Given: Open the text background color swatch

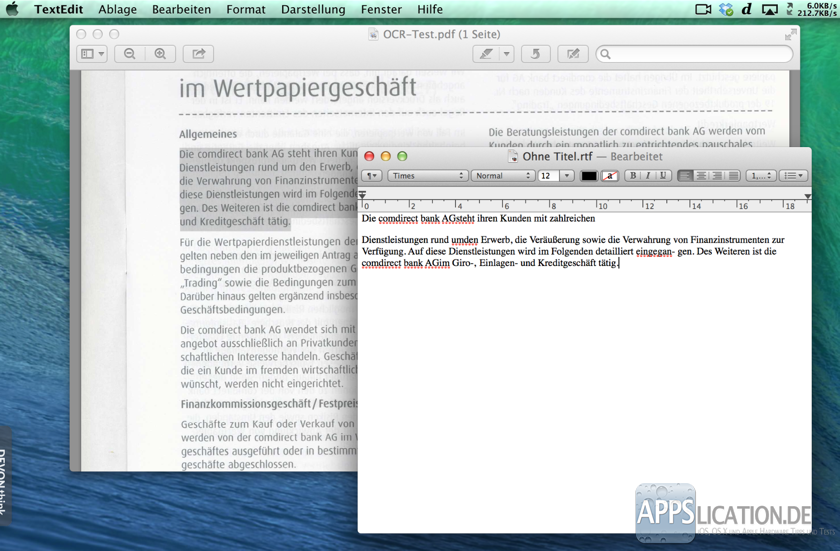Looking at the screenshot, I should coord(610,176).
